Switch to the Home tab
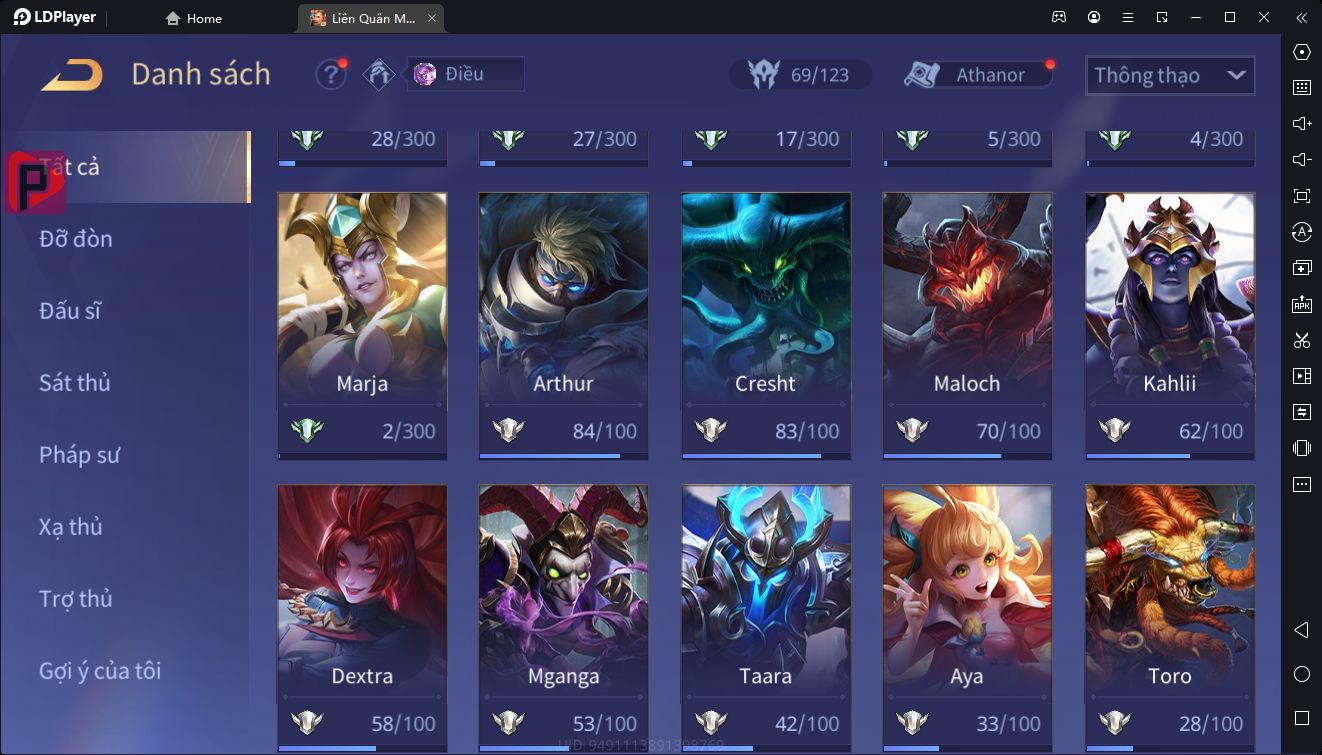This screenshot has width=1322, height=755. 194,18
